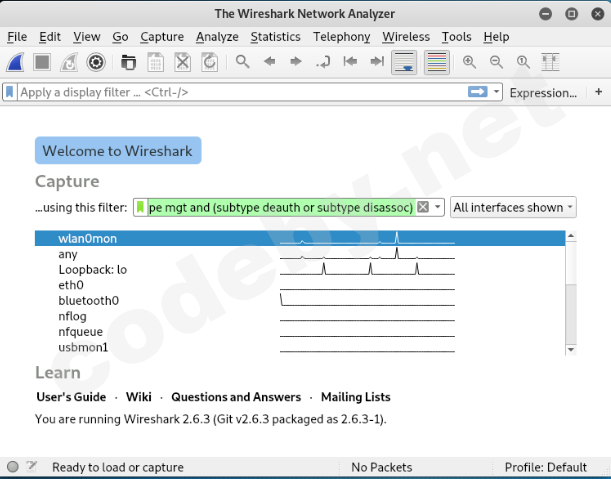The height and width of the screenshot is (479, 611).
Task: Select wlan0mon interface
Action: point(300,238)
